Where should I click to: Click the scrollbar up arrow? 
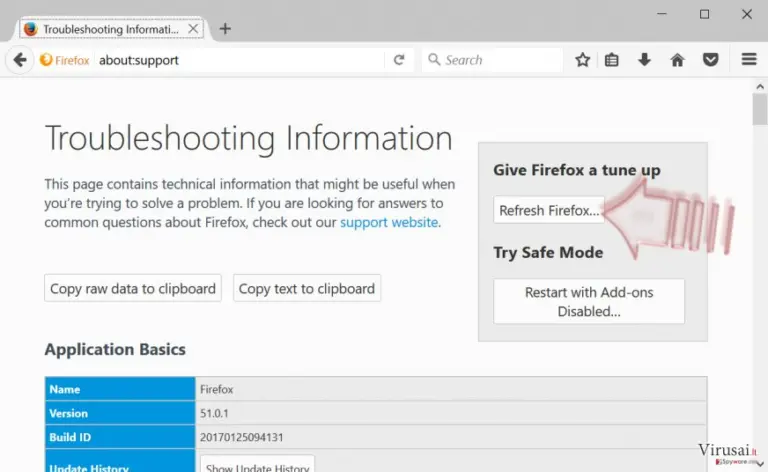pyautogui.click(x=760, y=87)
